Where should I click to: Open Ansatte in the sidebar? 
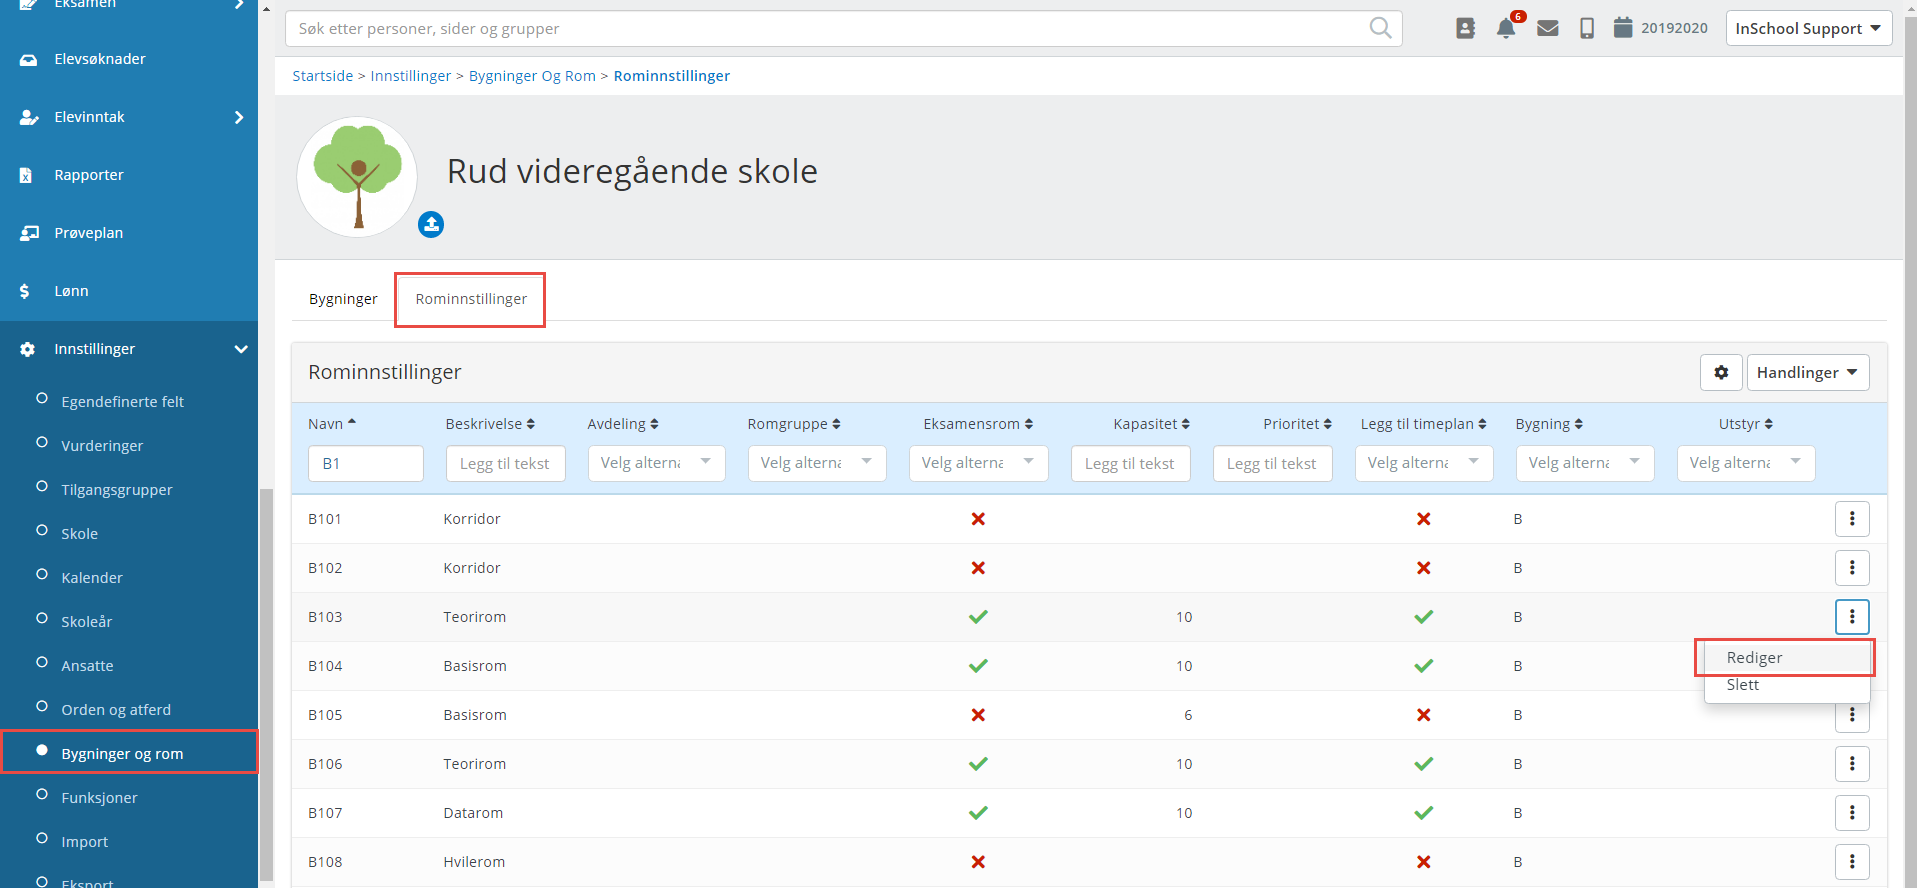87,666
